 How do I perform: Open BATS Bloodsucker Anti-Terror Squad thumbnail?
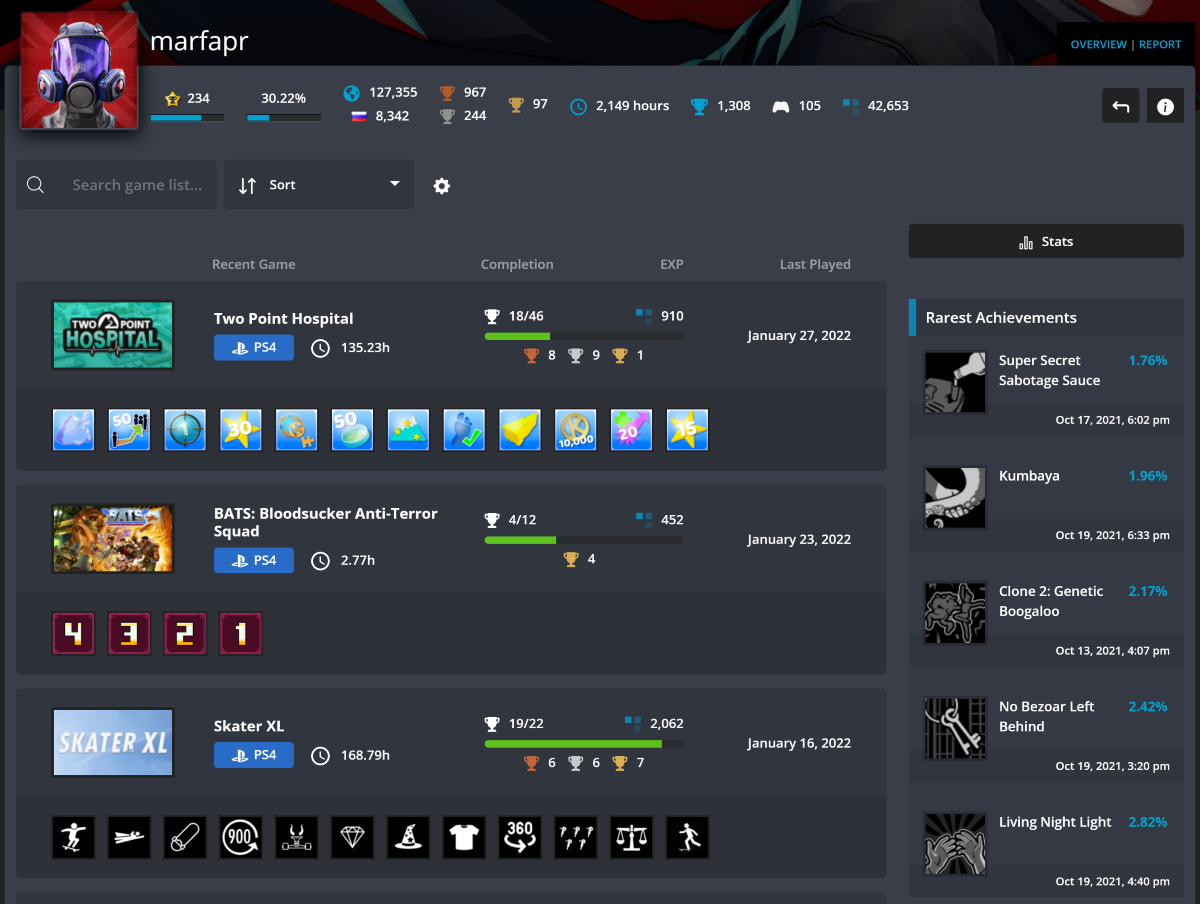pos(113,539)
